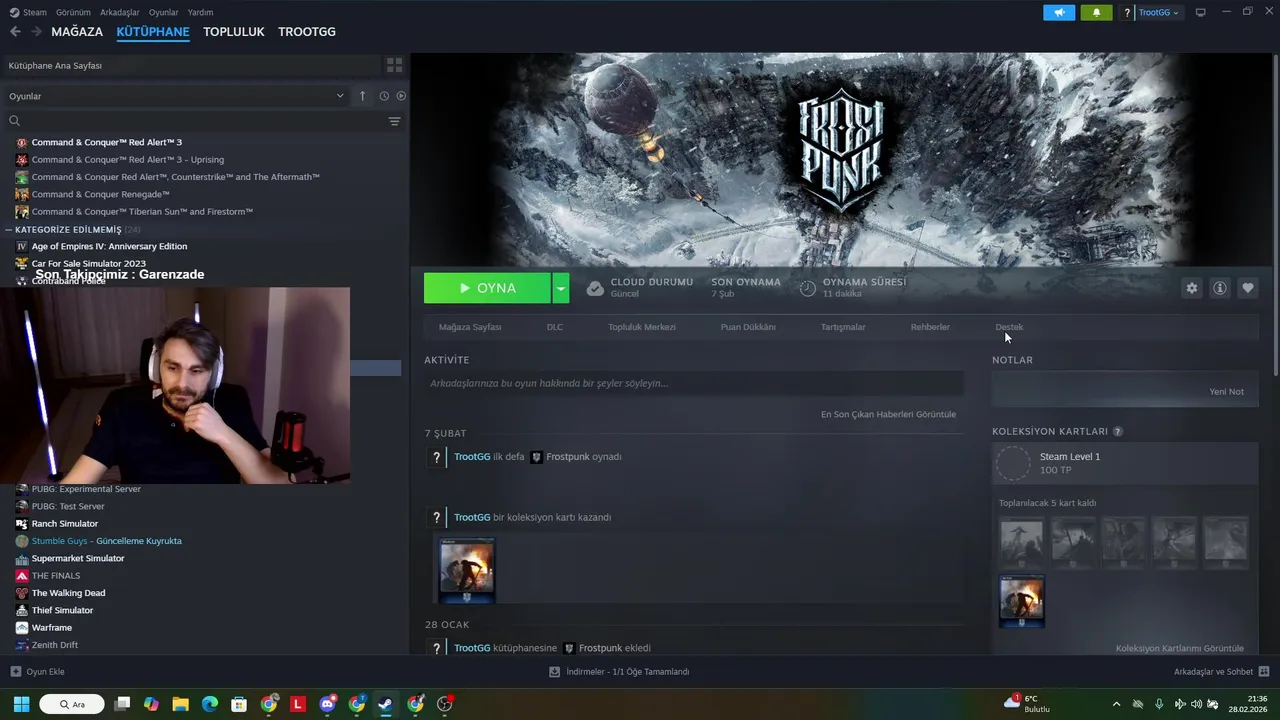Open the Görünüm menu
Screen dimensions: 1280x720
[x=73, y=12]
